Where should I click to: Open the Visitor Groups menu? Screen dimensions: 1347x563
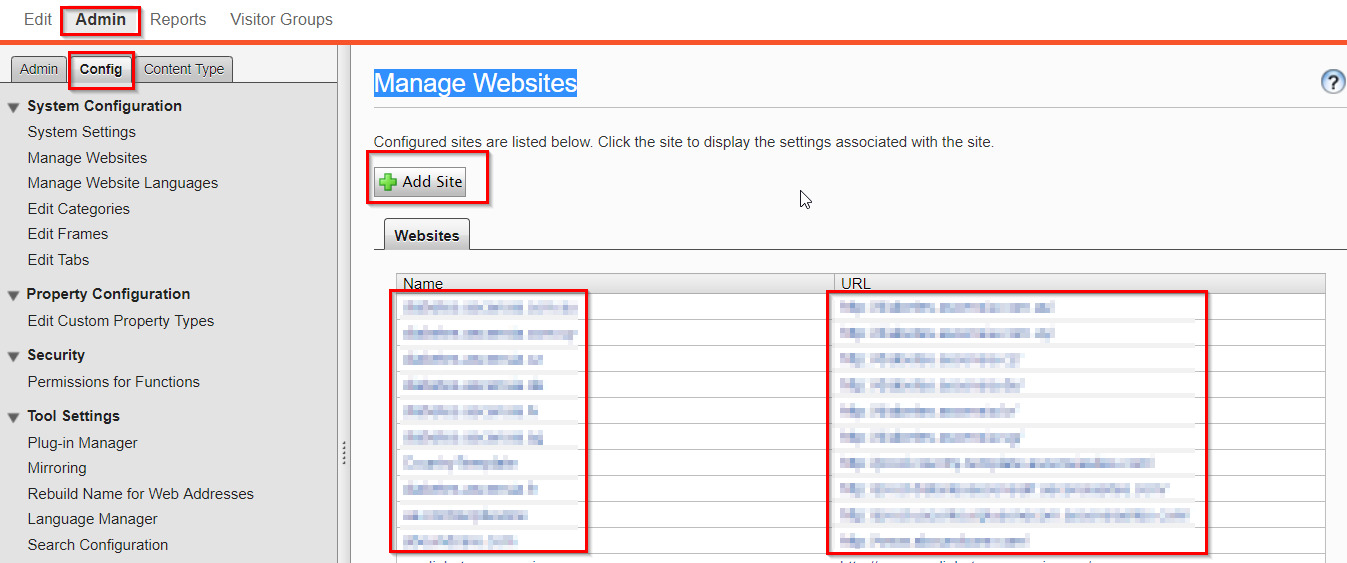[x=281, y=19]
